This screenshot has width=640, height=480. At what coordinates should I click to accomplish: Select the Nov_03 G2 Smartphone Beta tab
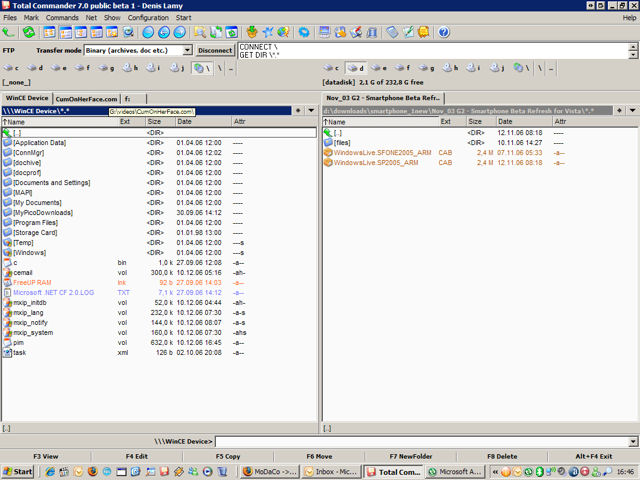(x=383, y=98)
